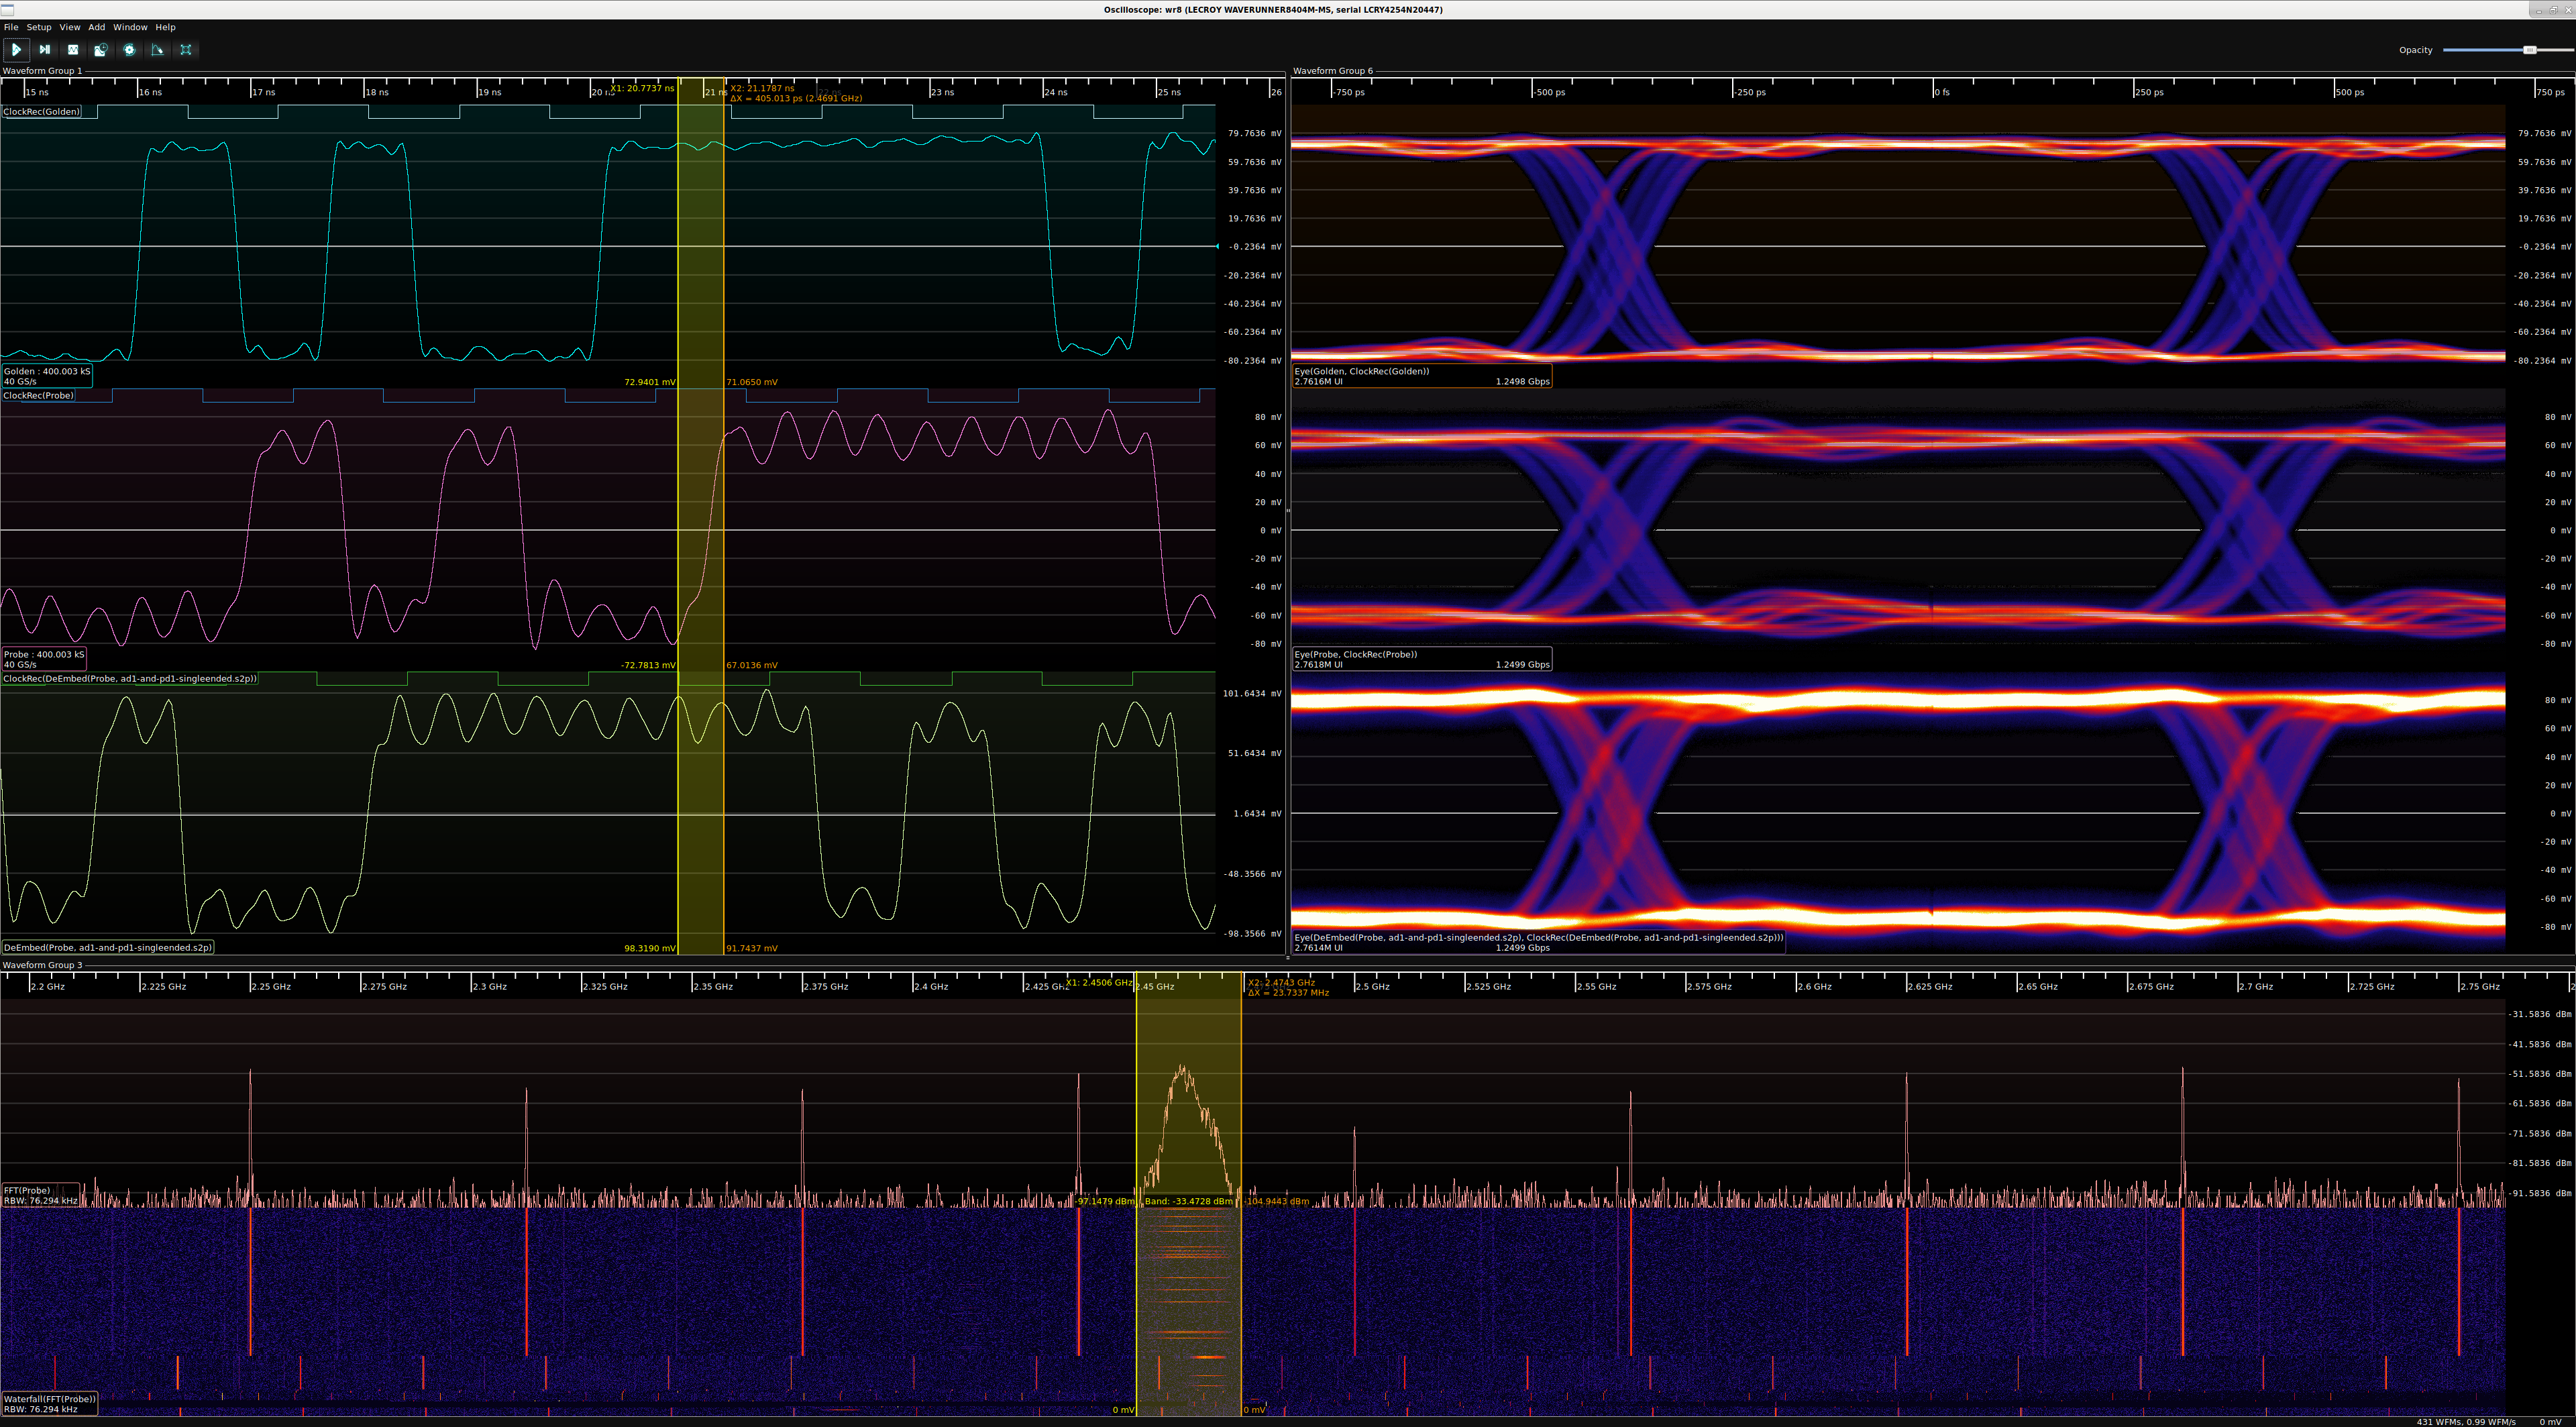Image resolution: width=2576 pixels, height=1427 pixels.
Task: Click the stop acquisition waveform icon
Action: pyautogui.click(x=72, y=49)
